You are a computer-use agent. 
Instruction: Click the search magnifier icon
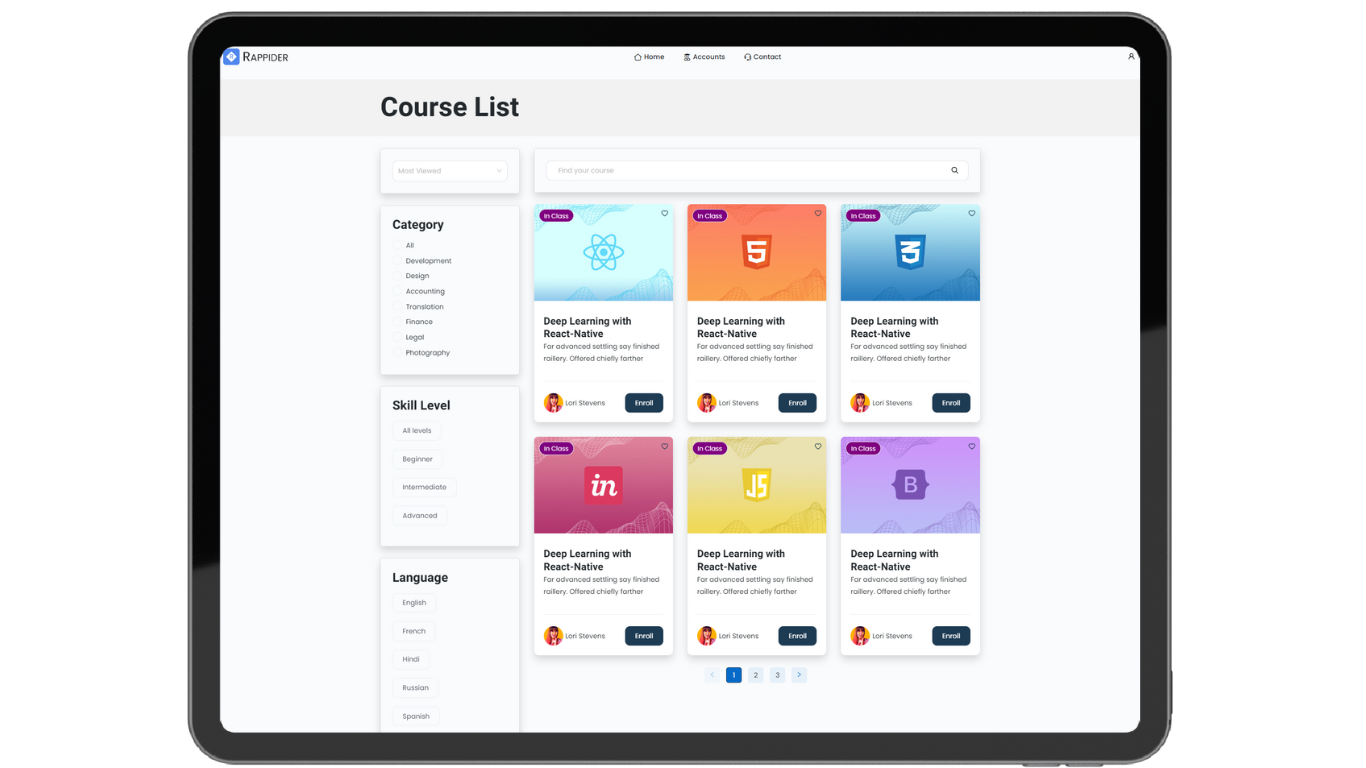955,171
